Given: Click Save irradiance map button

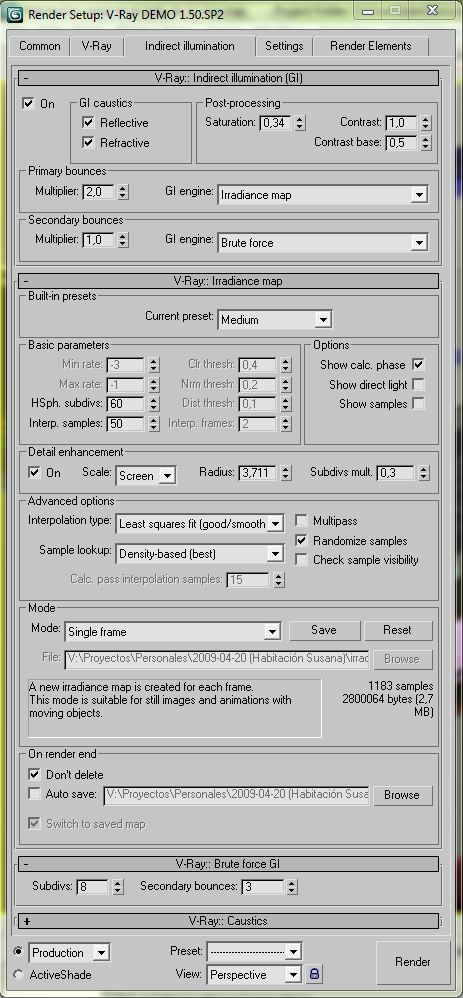Looking at the screenshot, I should click(x=324, y=630).
